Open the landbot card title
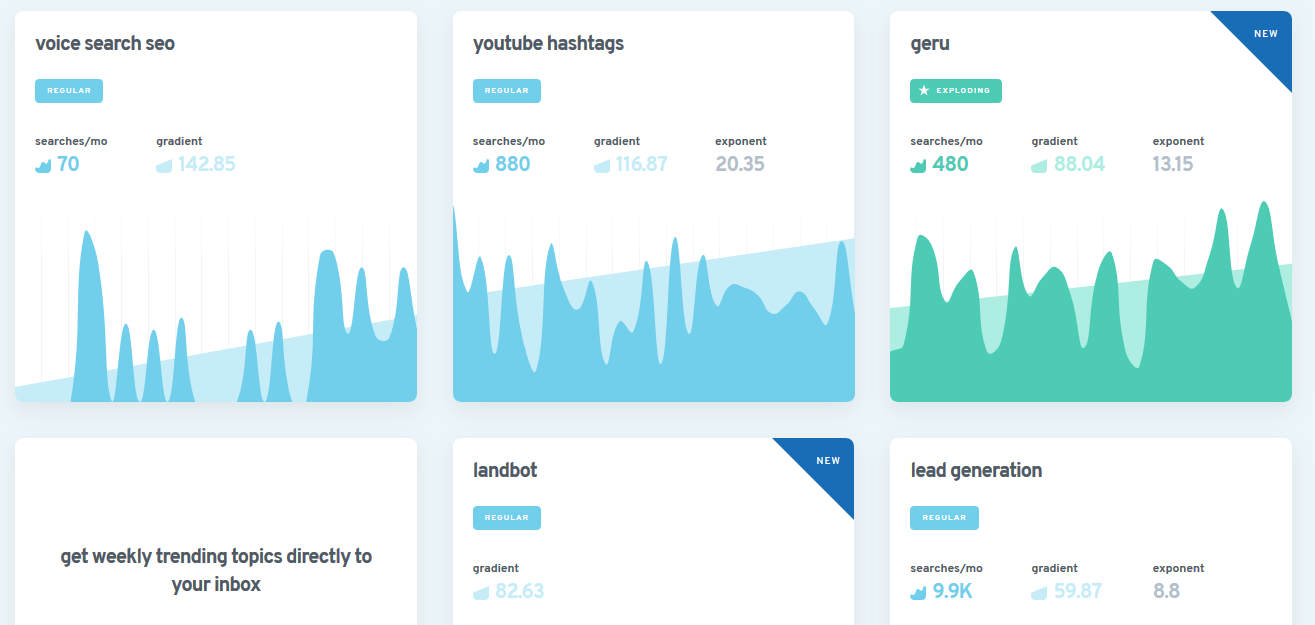This screenshot has width=1315, height=625. click(x=505, y=470)
